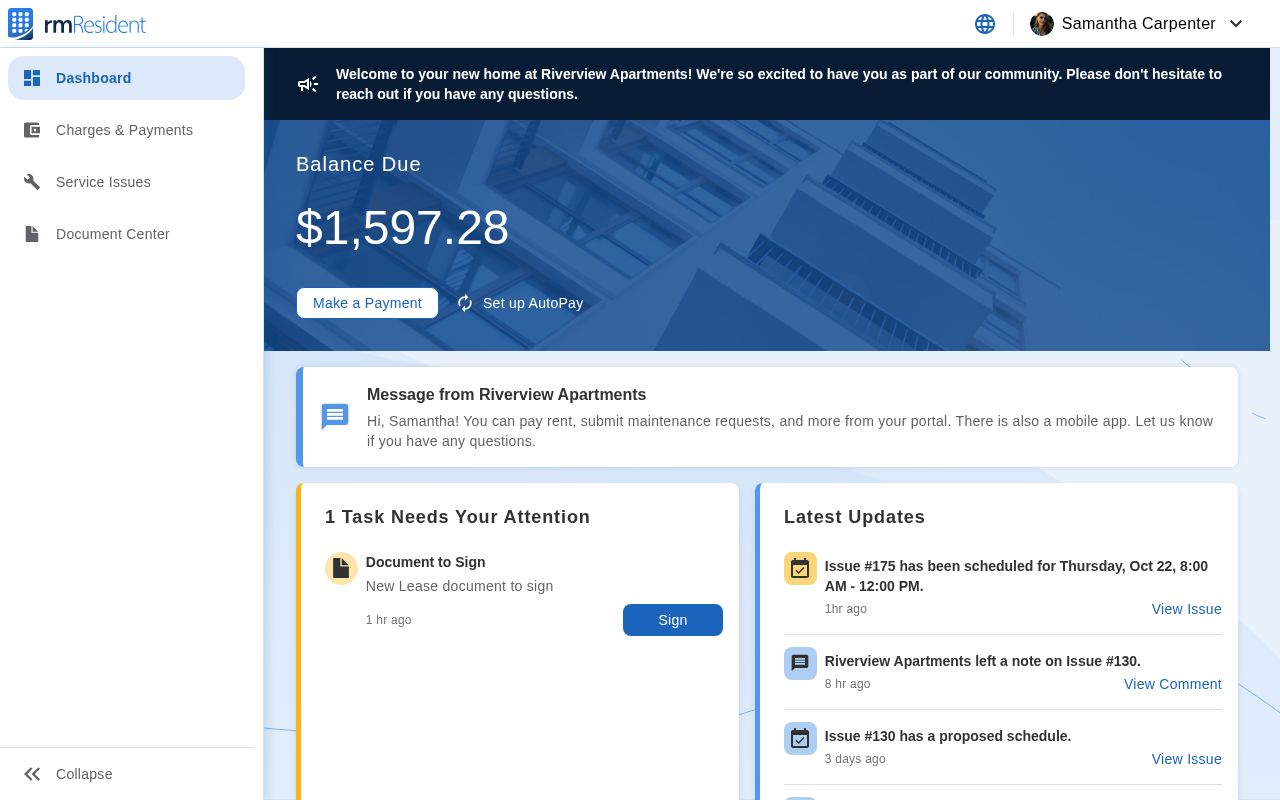Click the $1,597.28 balance amount

click(402, 228)
